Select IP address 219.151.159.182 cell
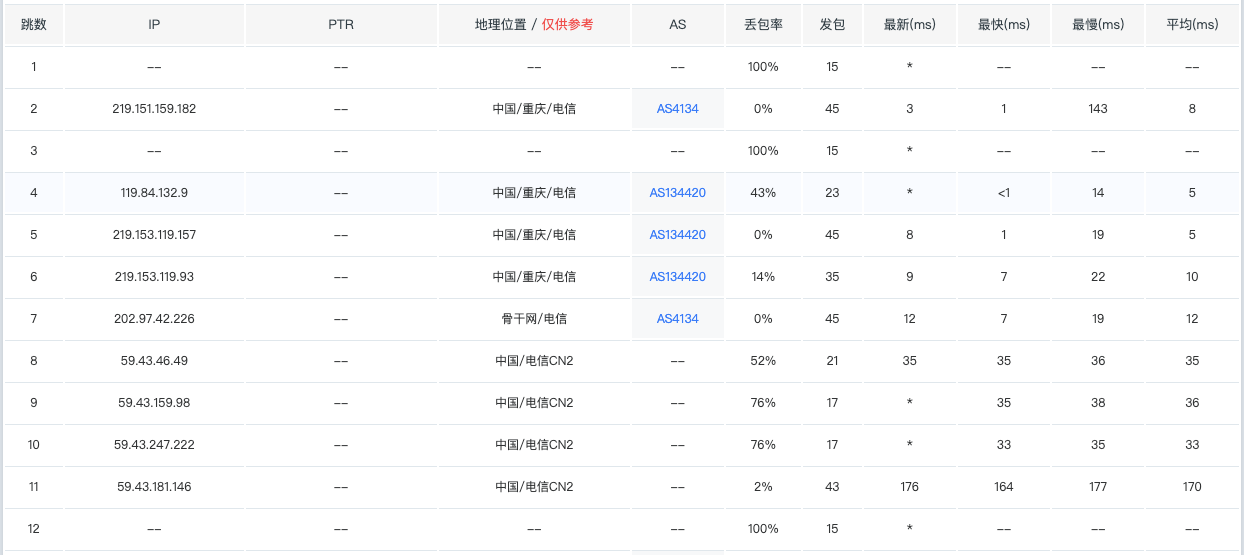The height and width of the screenshot is (555, 1244). coord(154,109)
